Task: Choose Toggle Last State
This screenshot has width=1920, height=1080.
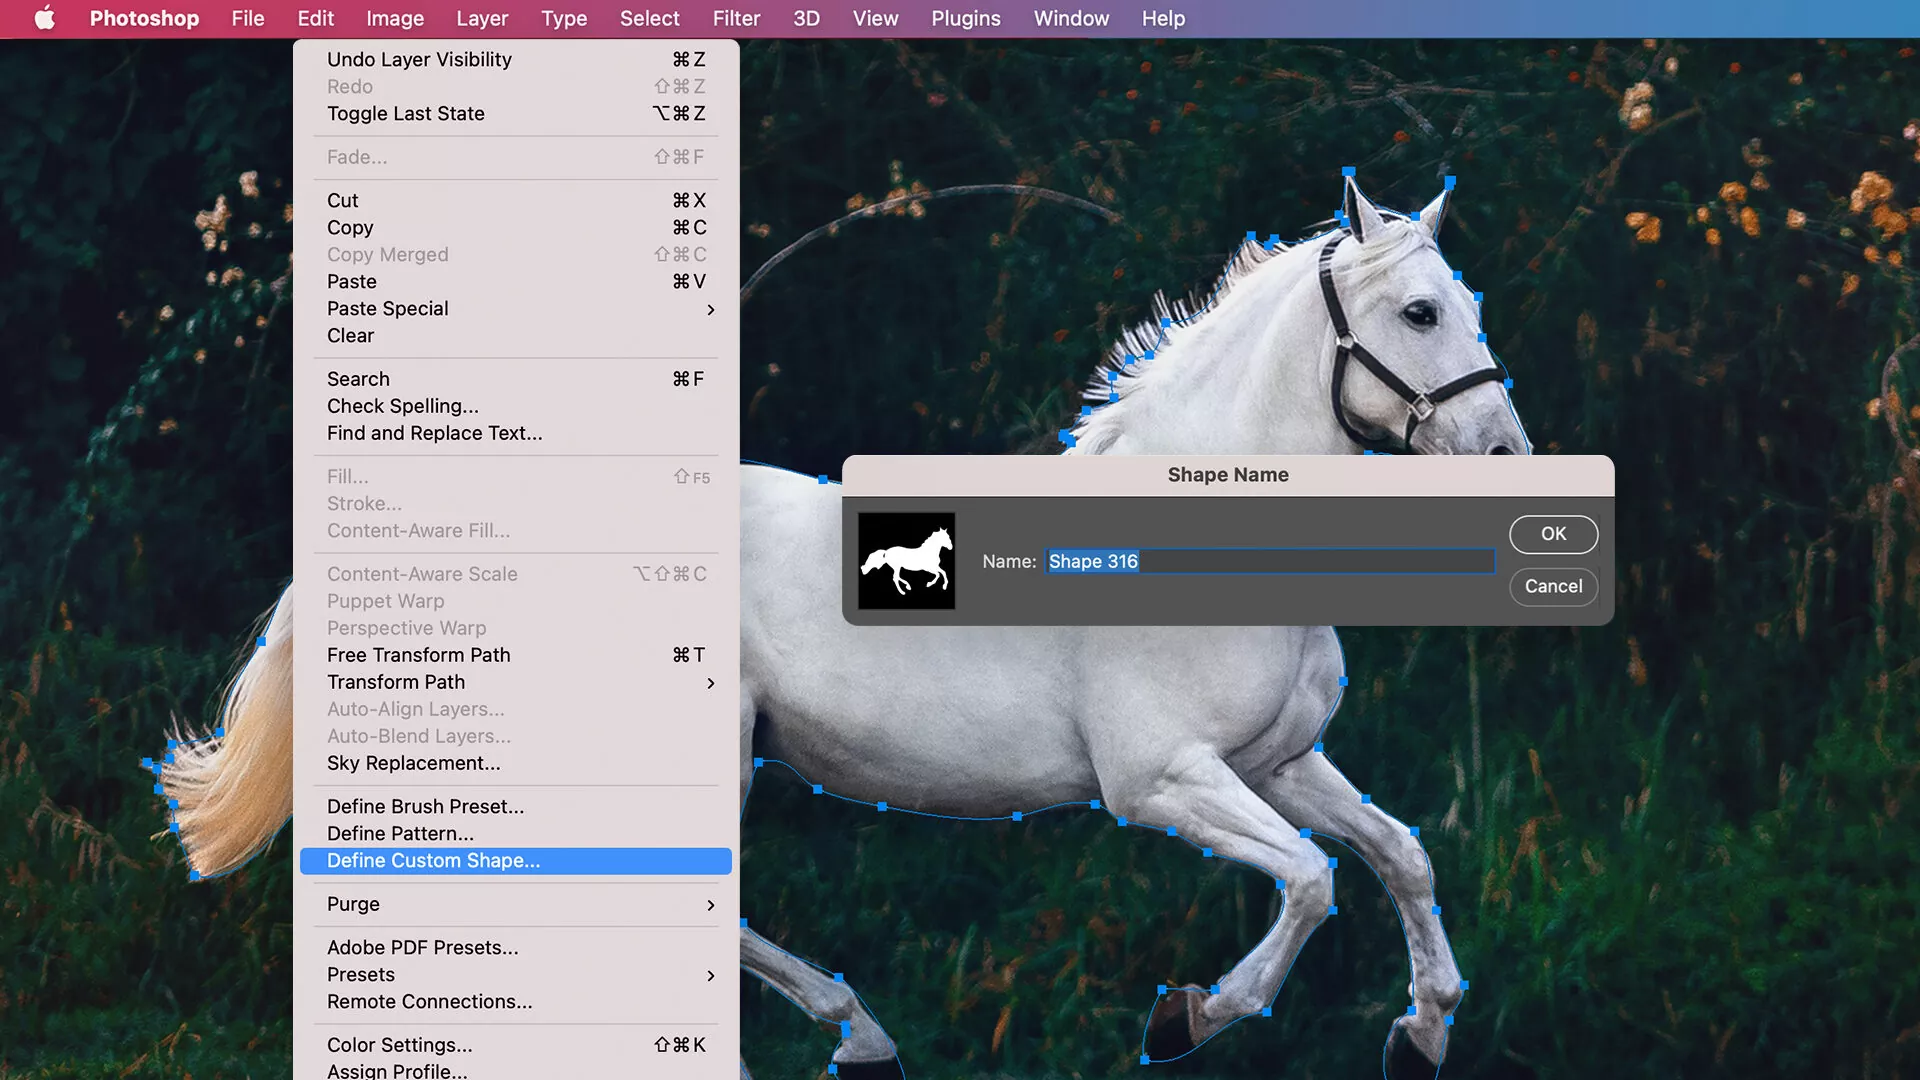Action: (516, 114)
